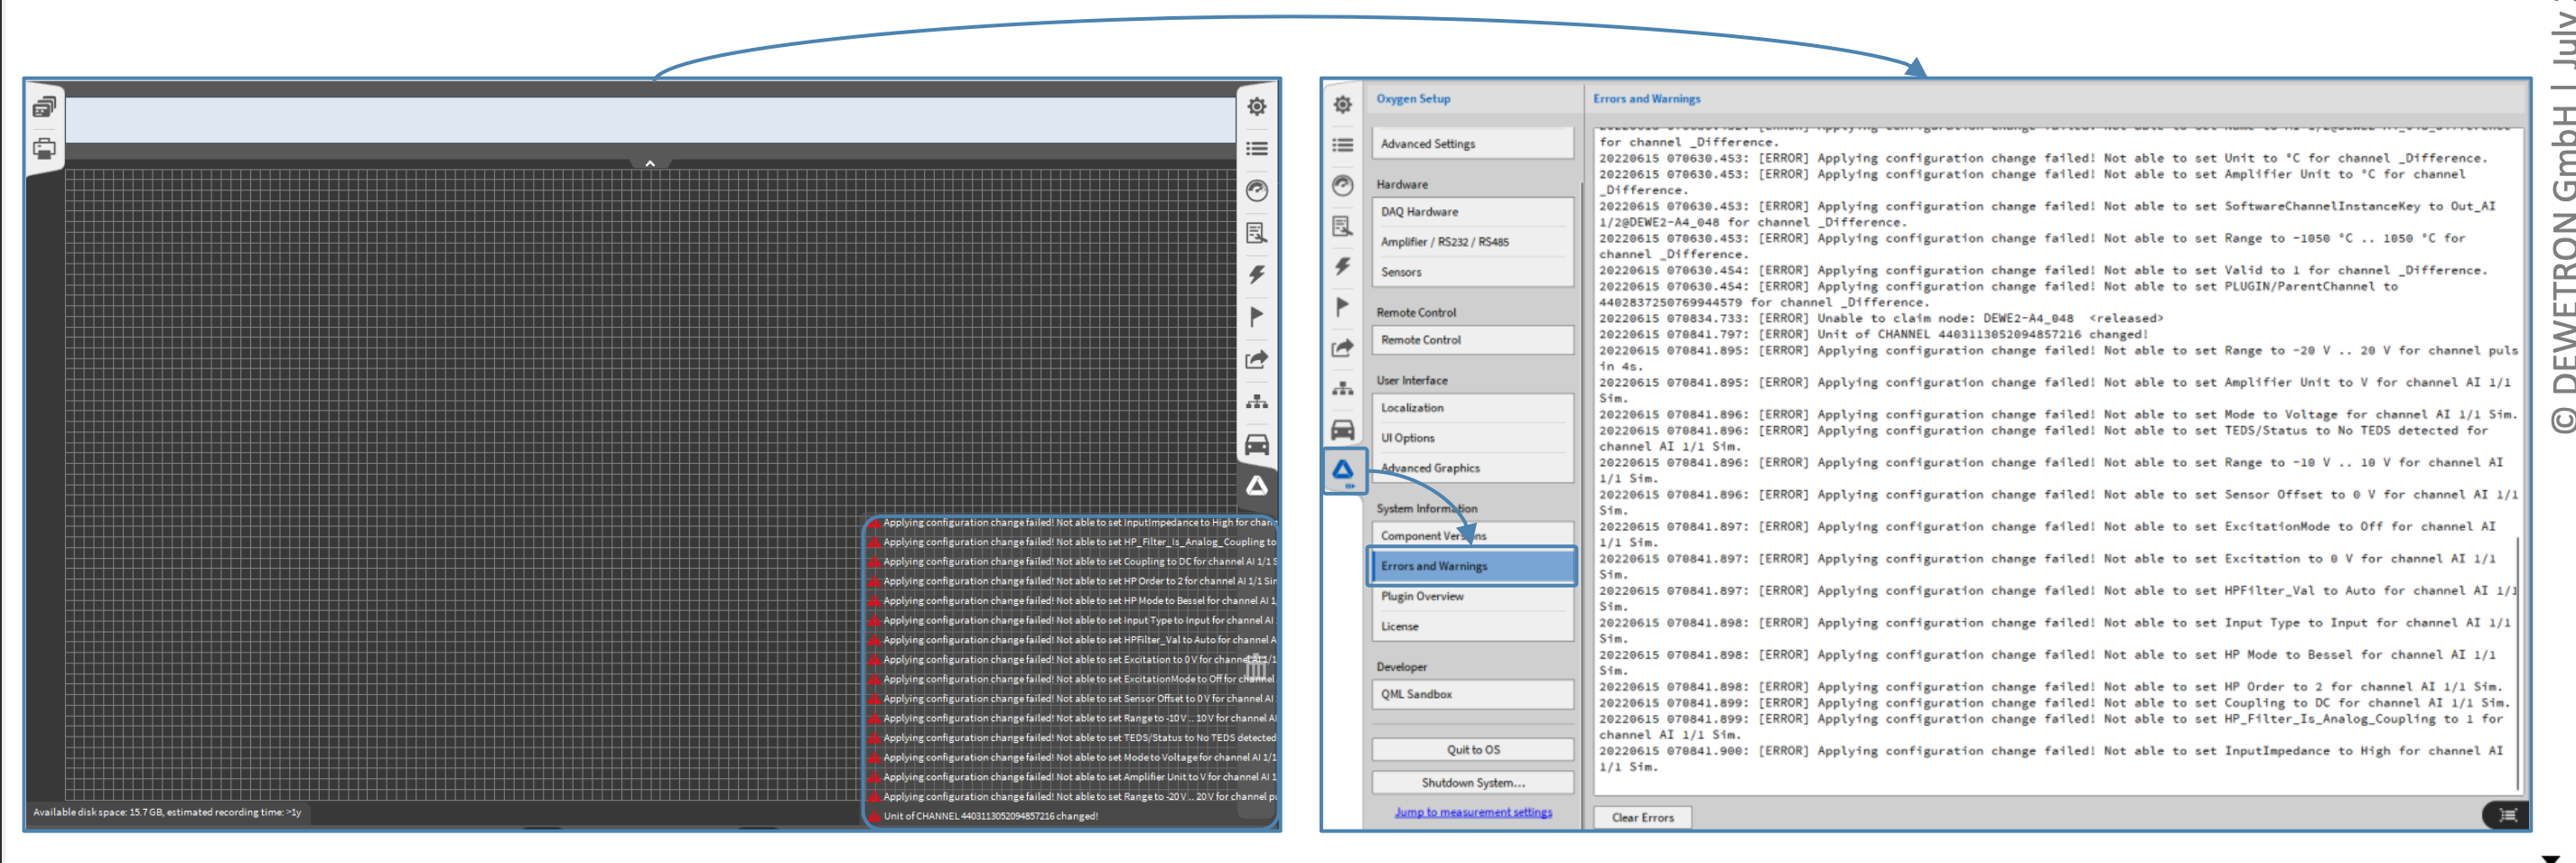Open the DAQ Hardware menu entry
2576x863 pixels.
pyautogui.click(x=1471, y=212)
